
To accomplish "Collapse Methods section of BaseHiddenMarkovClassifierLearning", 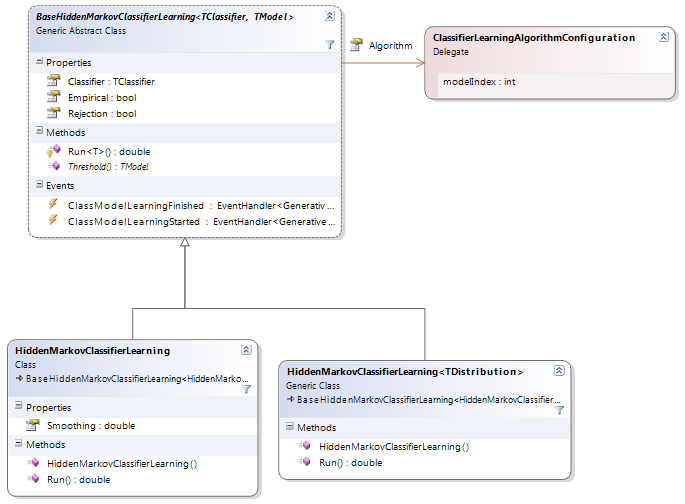I will point(39,131).
